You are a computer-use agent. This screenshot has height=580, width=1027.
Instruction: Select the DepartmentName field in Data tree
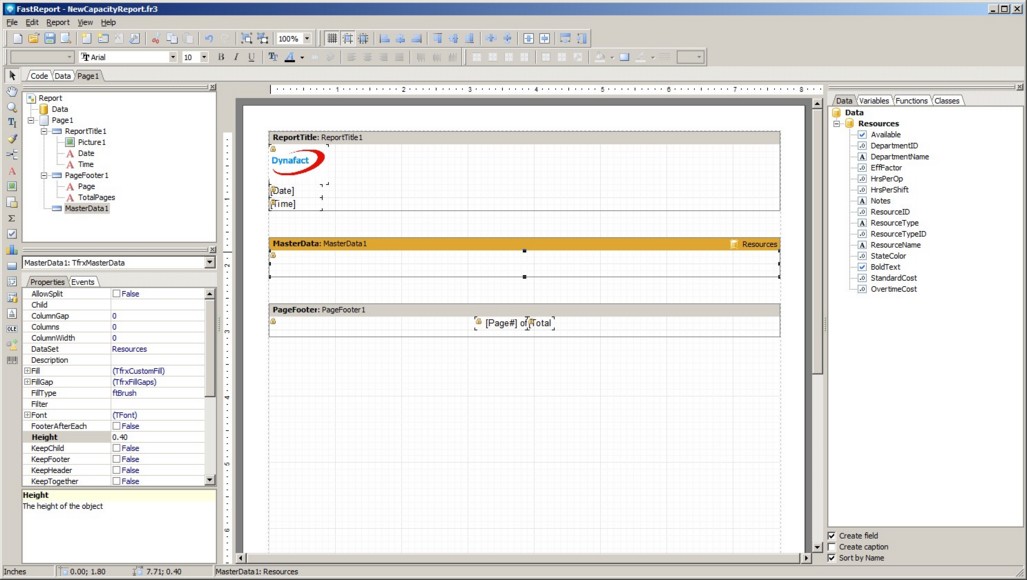click(x=899, y=157)
